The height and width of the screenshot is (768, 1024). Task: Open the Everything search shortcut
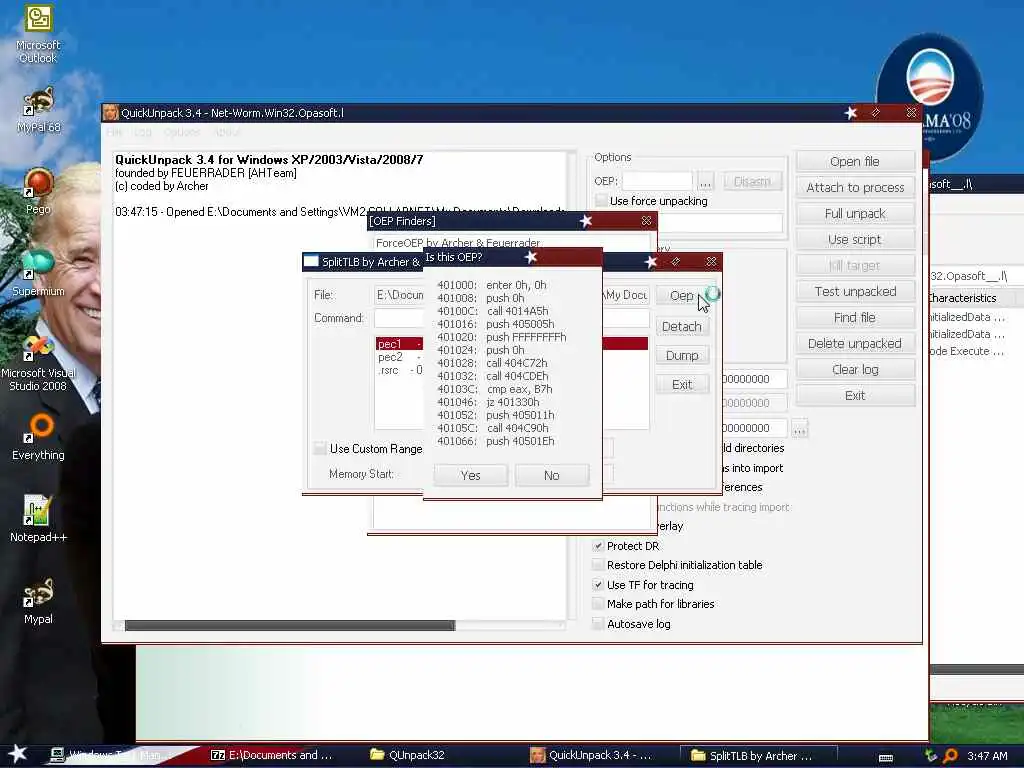coord(38,436)
